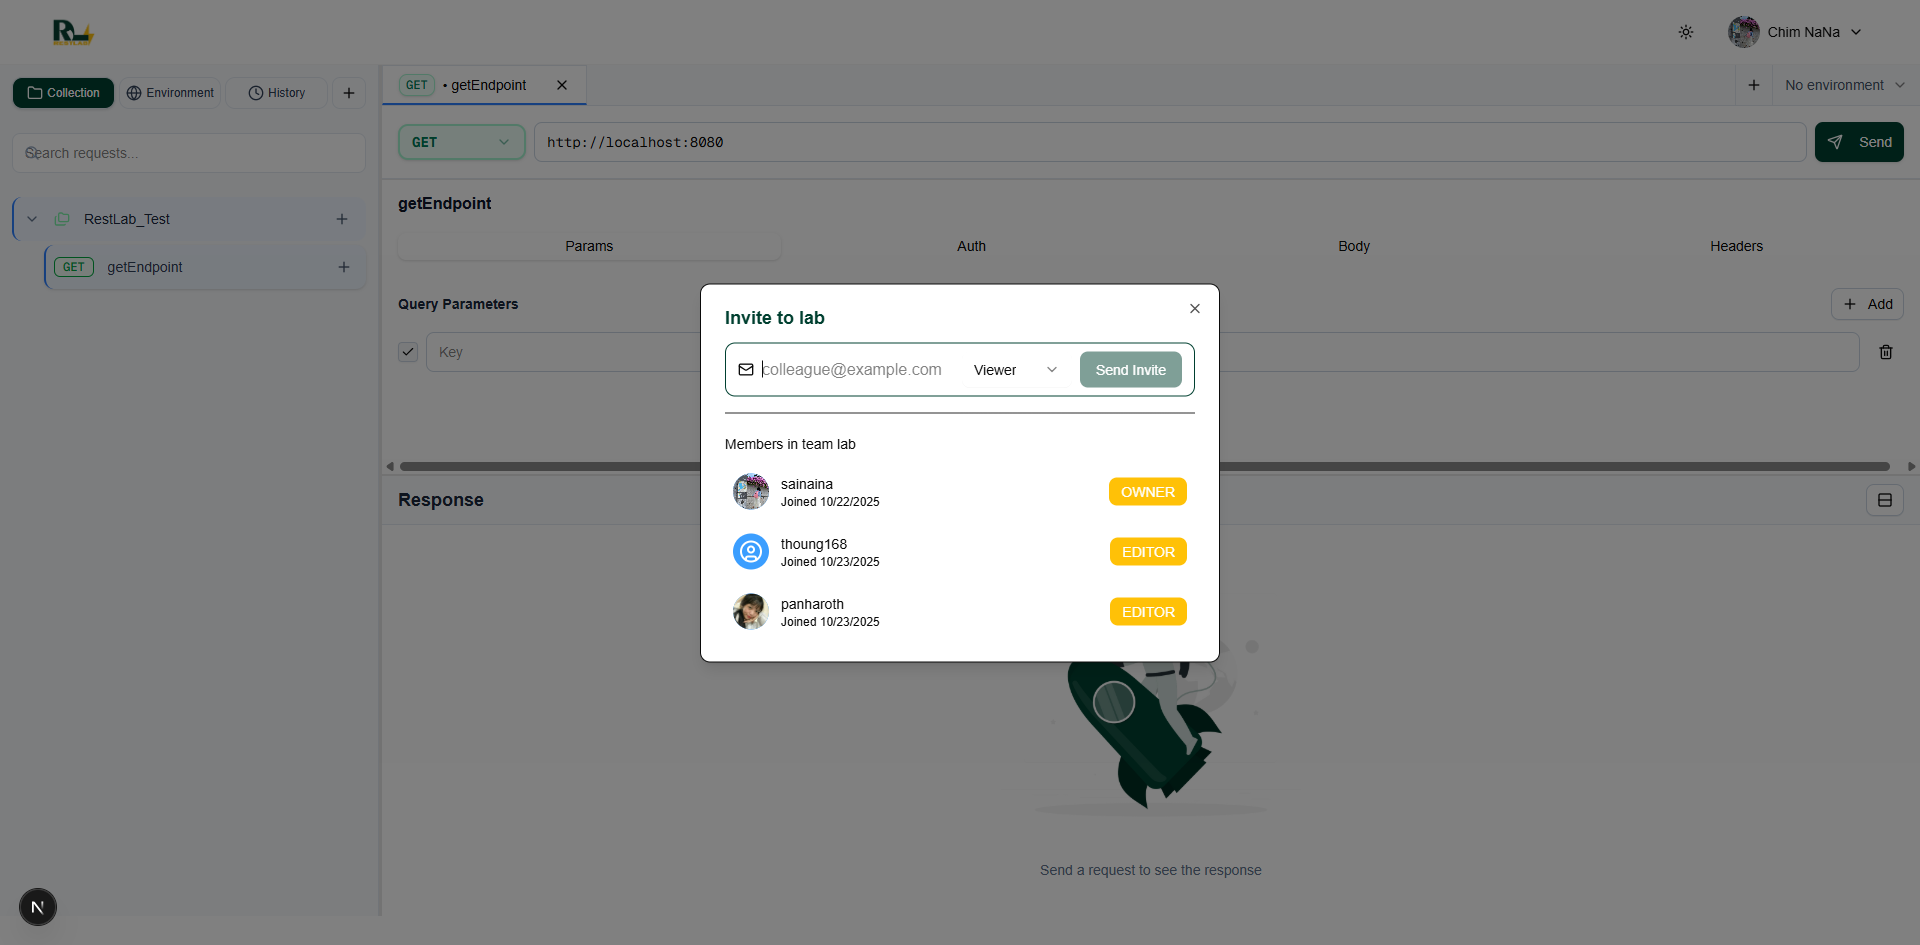1920x945 pixels.
Task: Toggle response panel layout icon
Action: [1885, 500]
